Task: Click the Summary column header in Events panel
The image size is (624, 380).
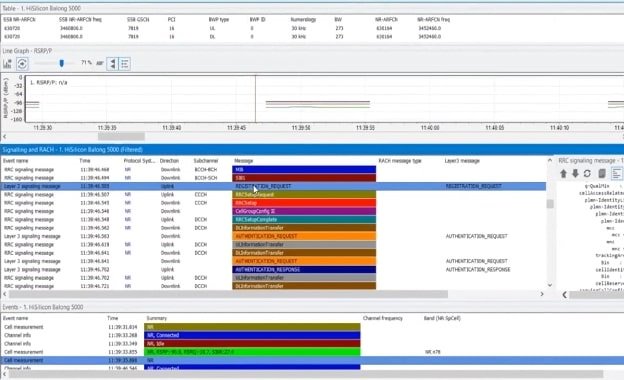Action: tap(157, 318)
